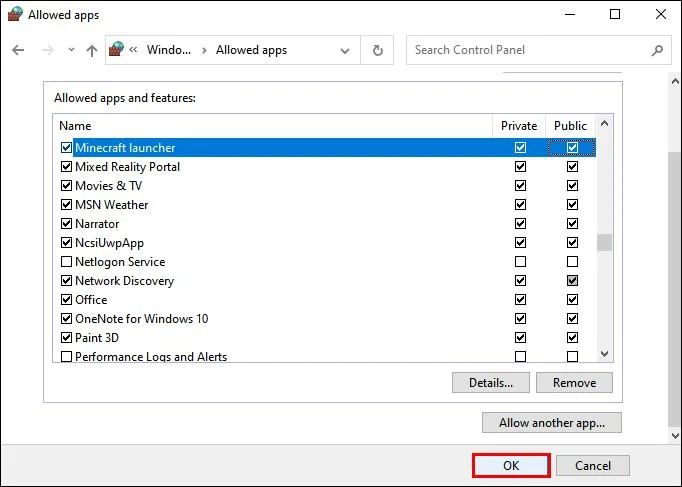Select the Windo... breadcrumb segment
Viewport: 682px width, 487px height.
point(169,50)
